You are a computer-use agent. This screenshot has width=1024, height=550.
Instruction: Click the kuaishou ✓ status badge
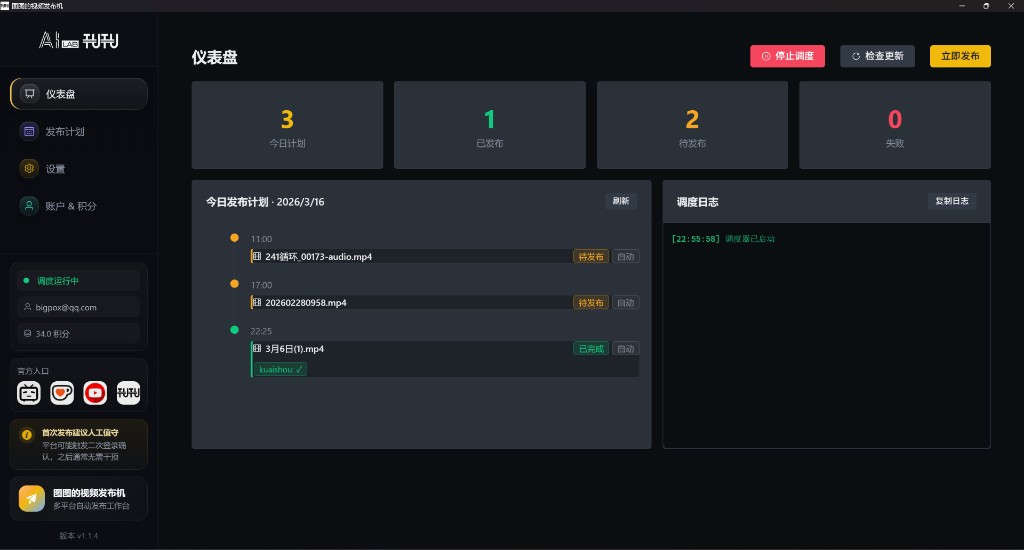[x=280, y=369]
